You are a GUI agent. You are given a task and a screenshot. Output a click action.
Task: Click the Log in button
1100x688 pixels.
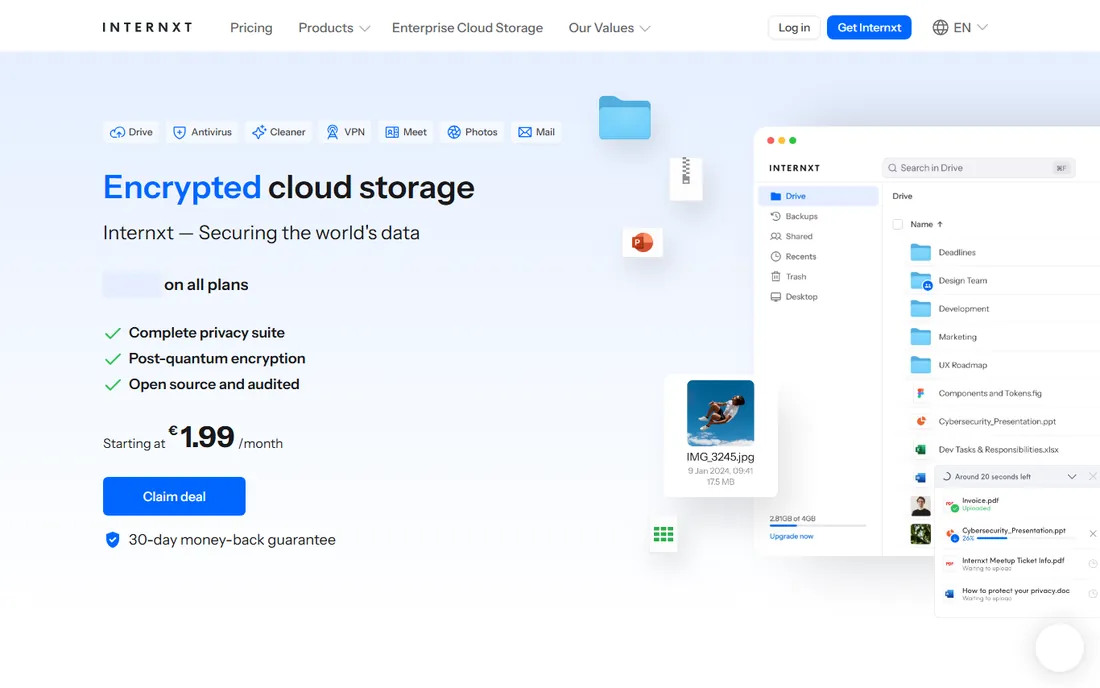coord(794,27)
